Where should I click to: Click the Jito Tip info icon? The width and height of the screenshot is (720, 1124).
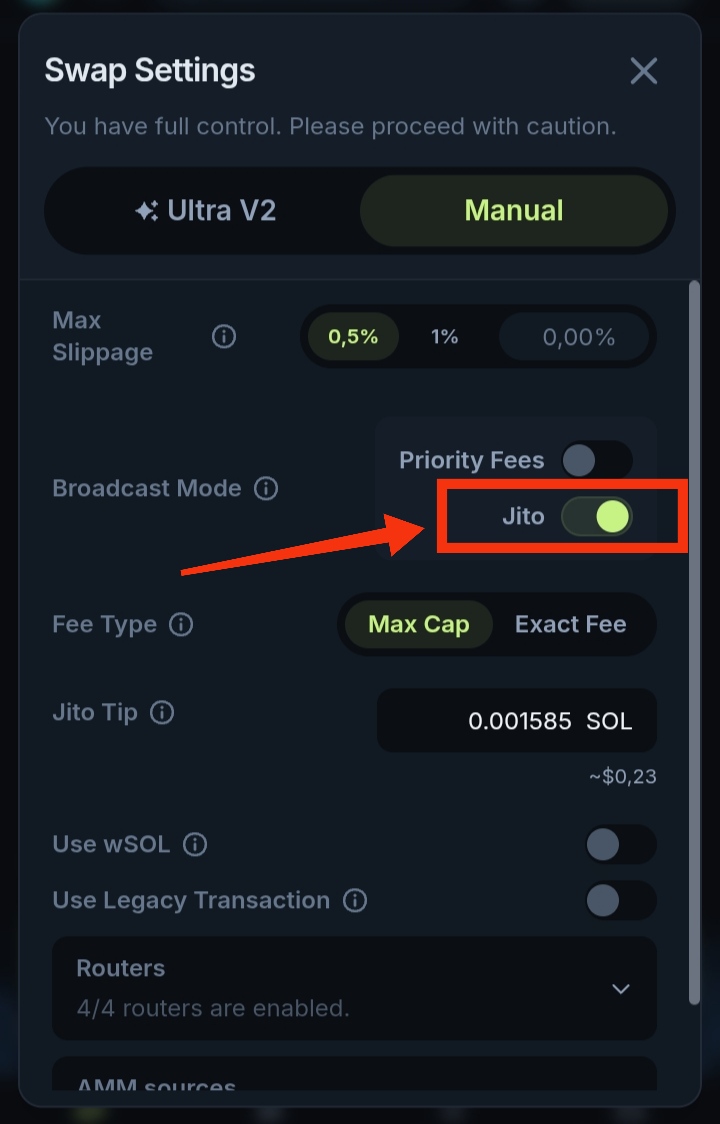tap(162, 713)
